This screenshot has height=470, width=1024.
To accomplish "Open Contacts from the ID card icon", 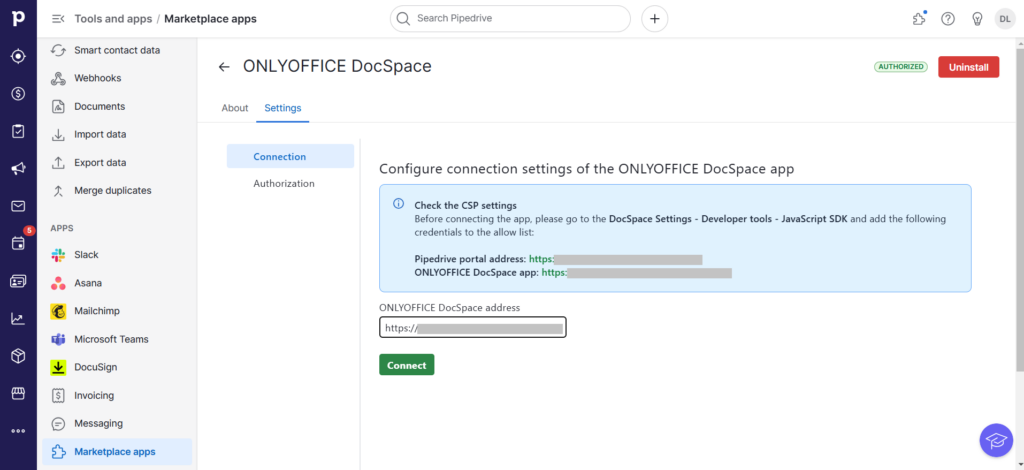I will click(x=18, y=281).
